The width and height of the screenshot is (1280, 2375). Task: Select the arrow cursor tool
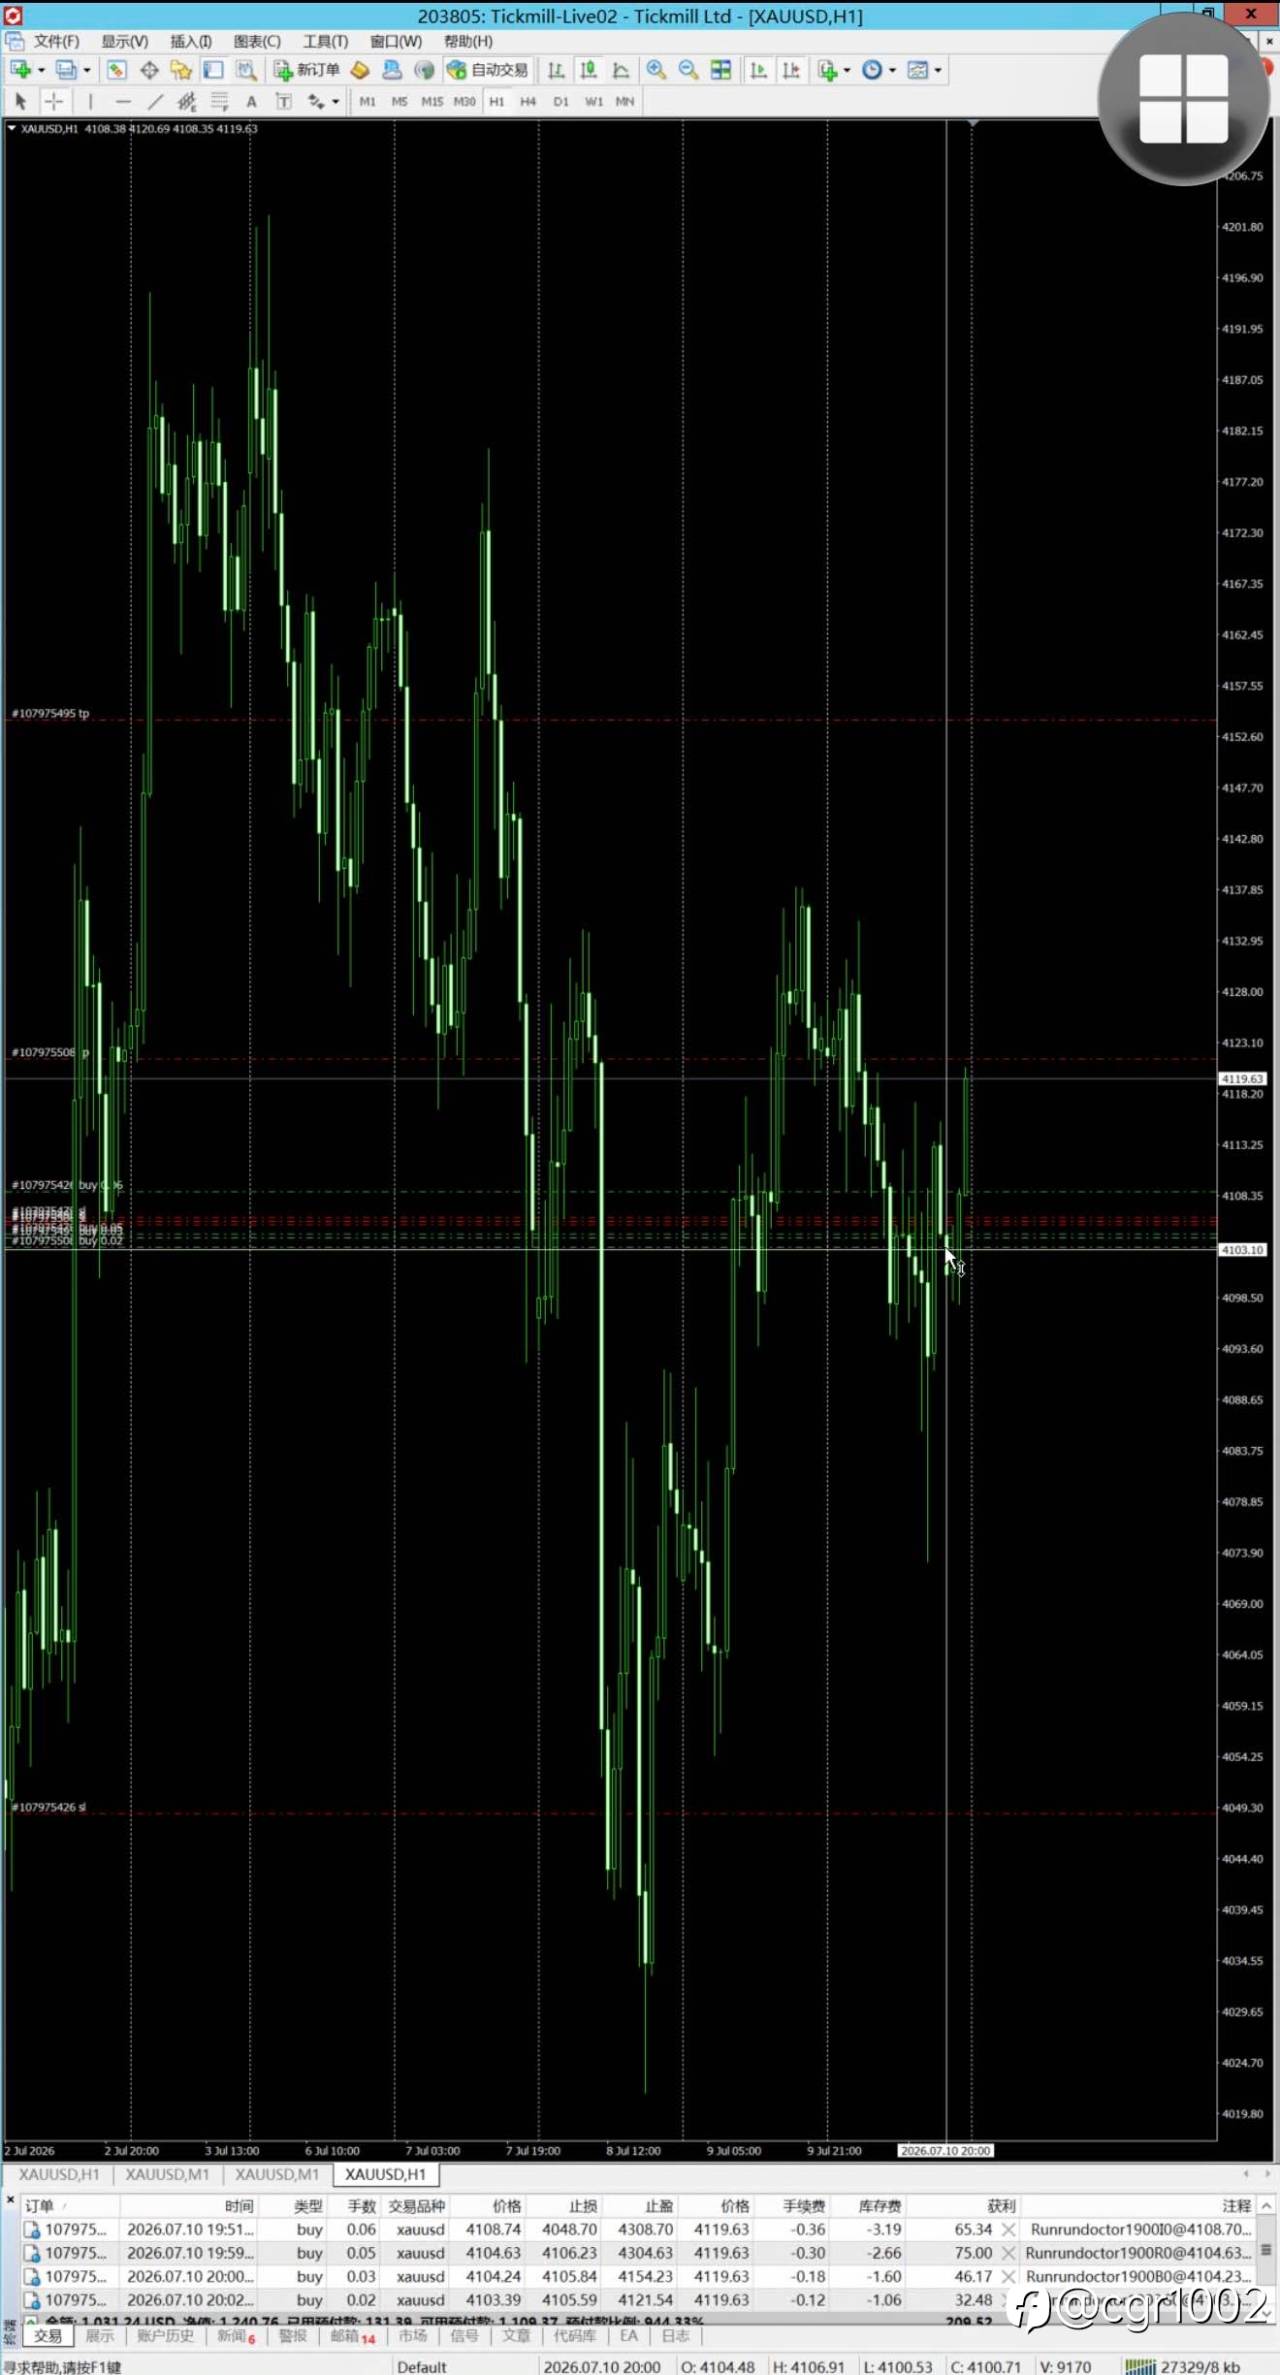[20, 101]
